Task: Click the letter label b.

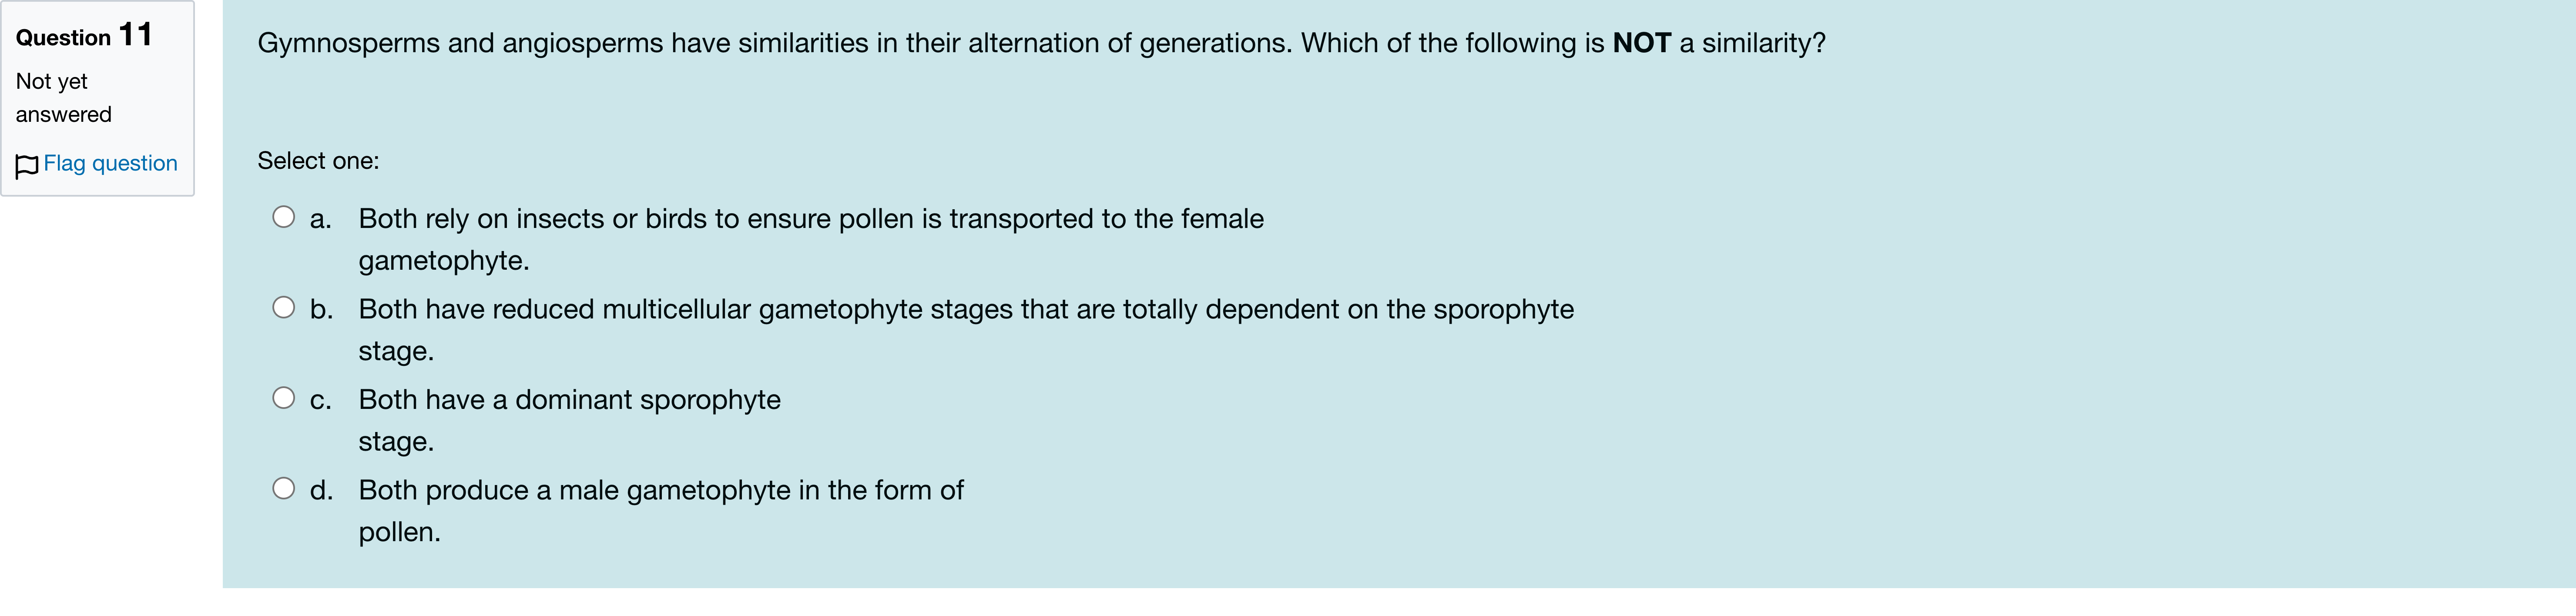Action: pos(320,309)
